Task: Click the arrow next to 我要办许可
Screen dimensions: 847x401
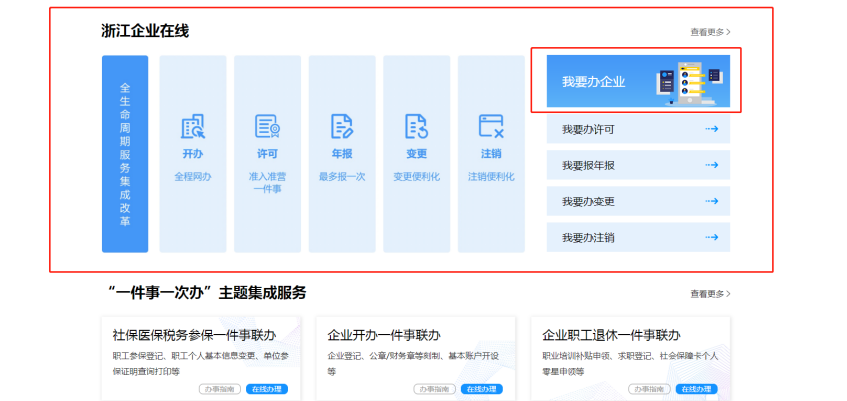Action: pos(712,129)
